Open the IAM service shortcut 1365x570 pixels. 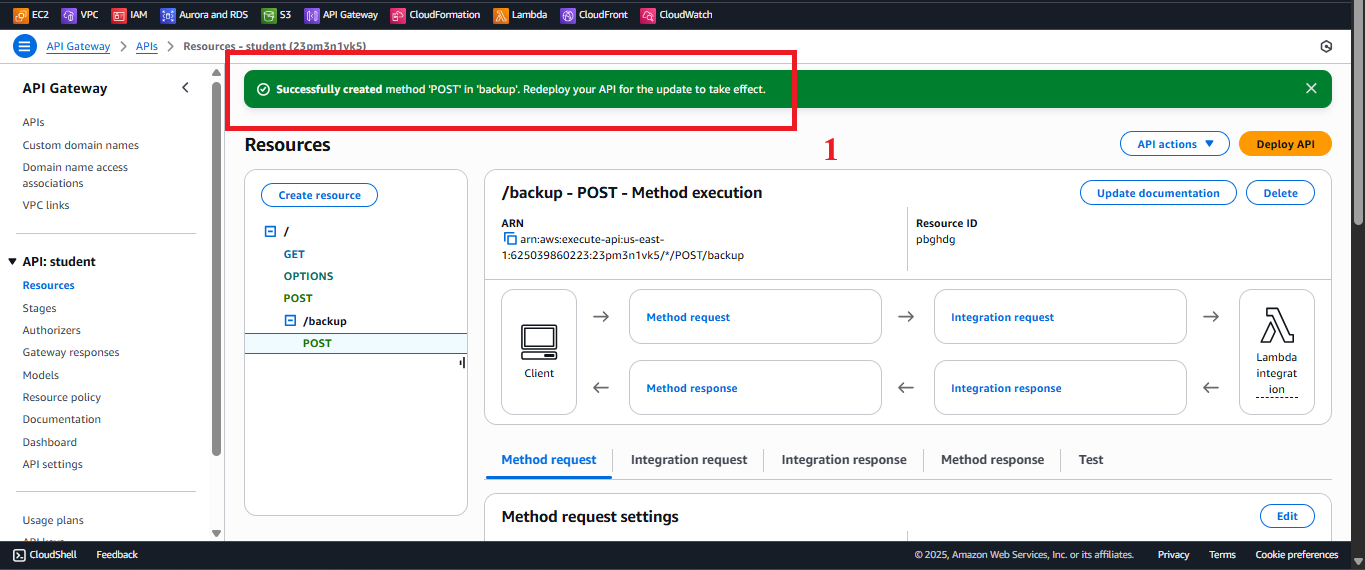click(x=130, y=15)
